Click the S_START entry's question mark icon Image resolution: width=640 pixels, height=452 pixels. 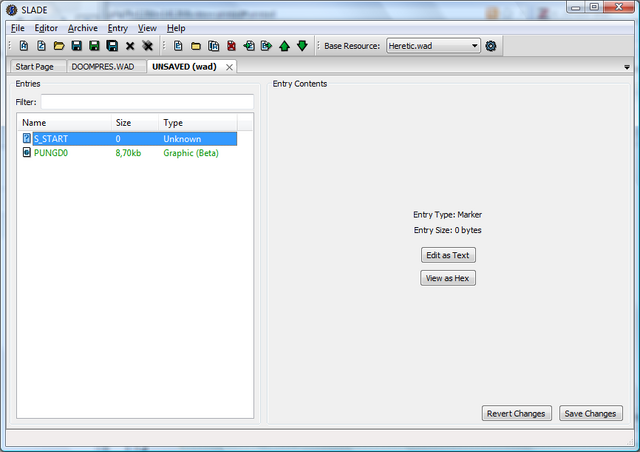point(27,138)
